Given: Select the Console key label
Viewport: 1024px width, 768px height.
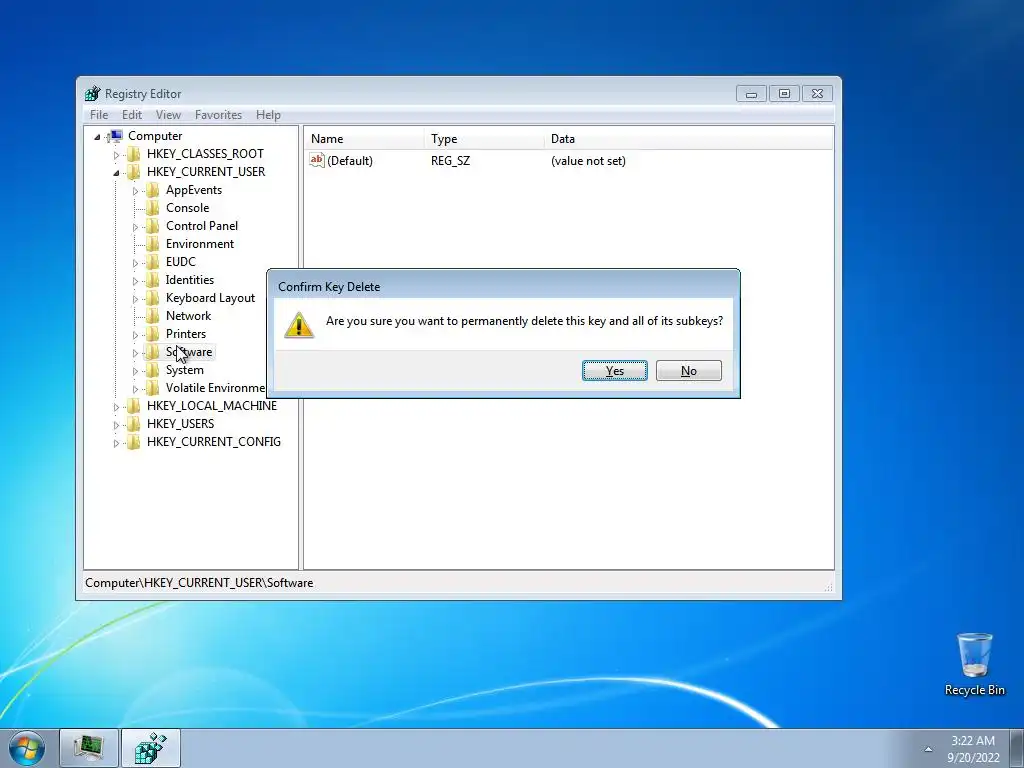Looking at the screenshot, I should click(x=187, y=208).
